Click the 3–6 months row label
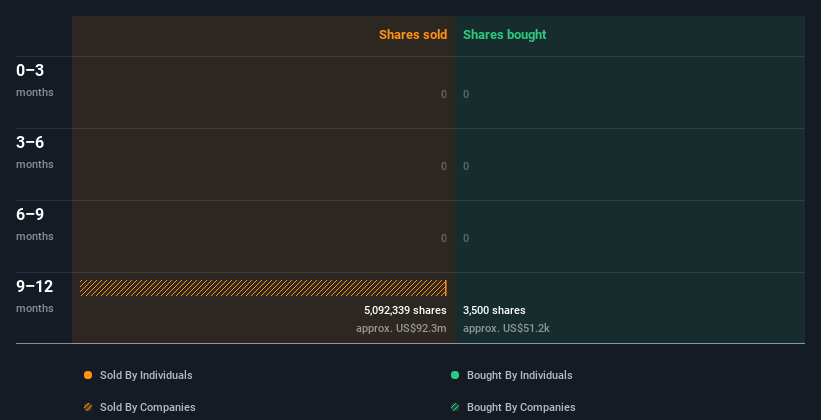The height and width of the screenshot is (420, 821). coord(35,152)
